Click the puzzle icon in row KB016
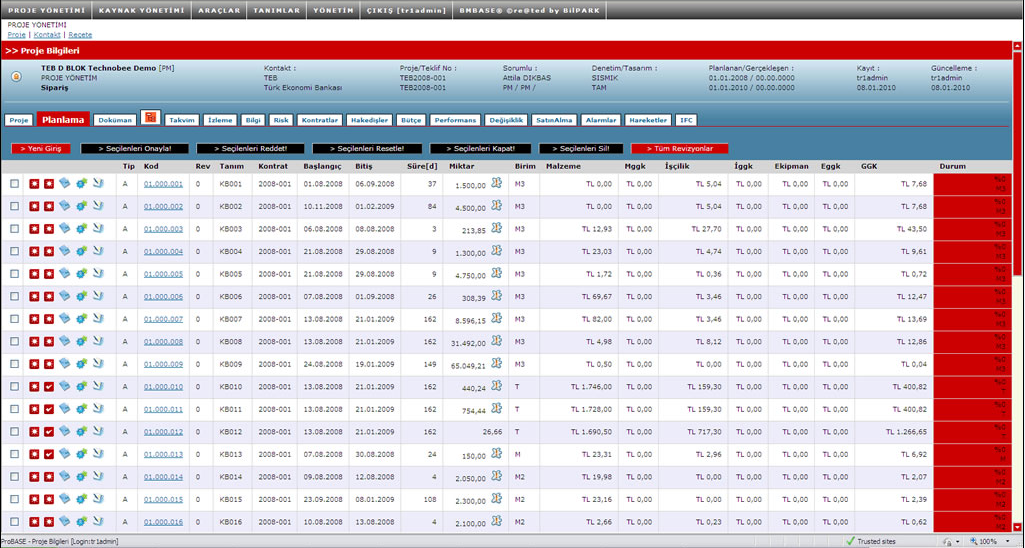This screenshot has height=548, width=1025. [x=497, y=522]
